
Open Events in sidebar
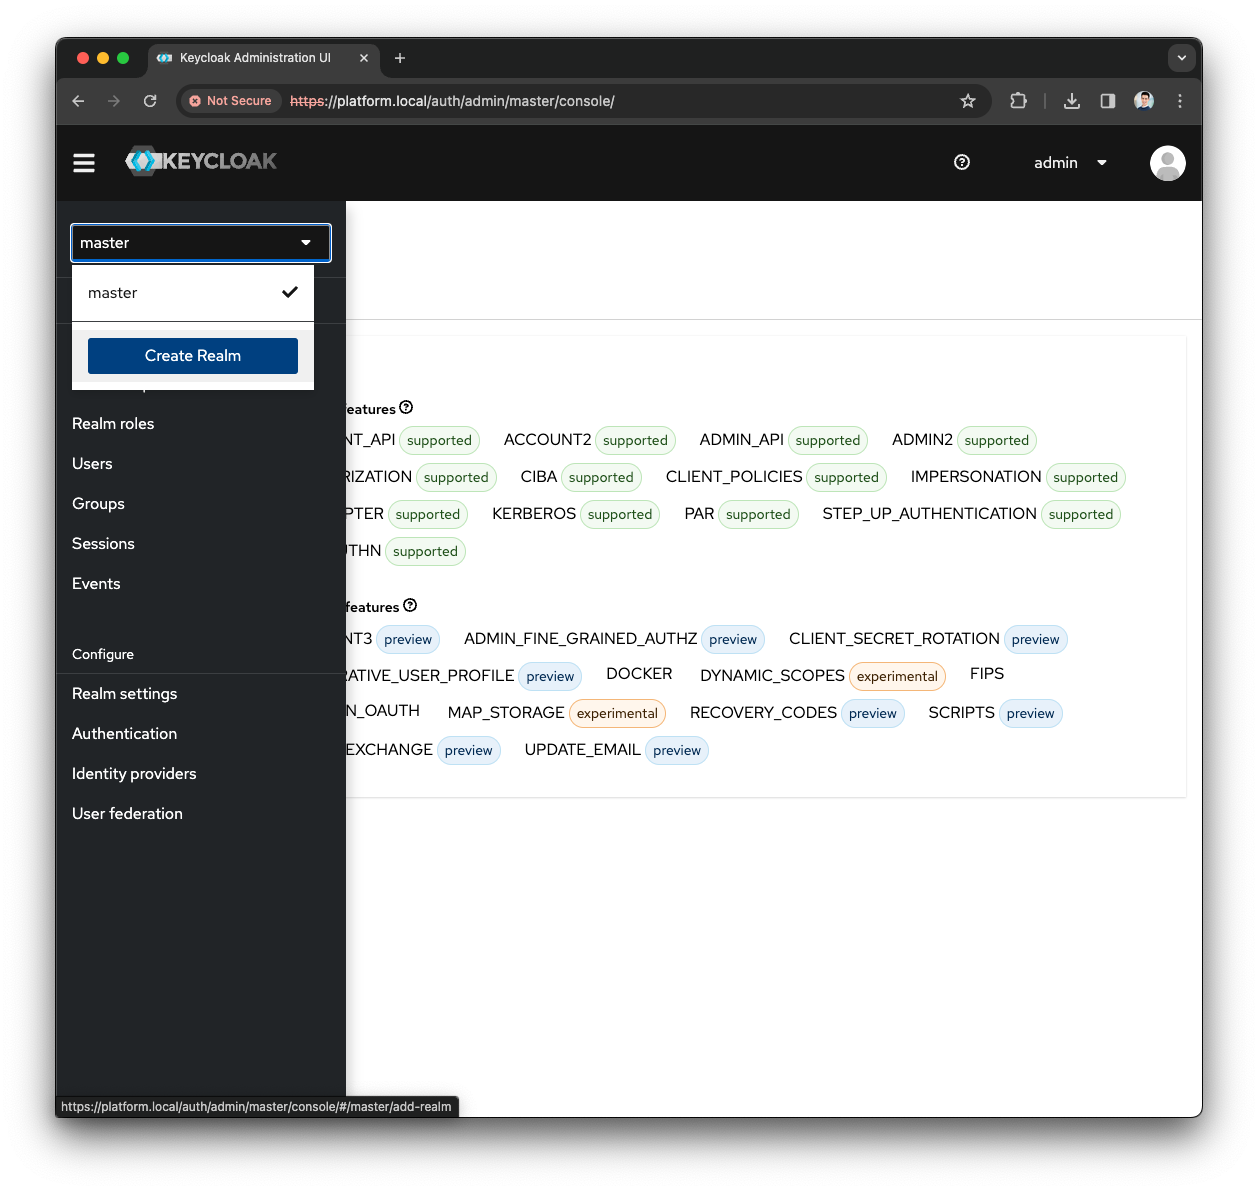(x=96, y=584)
